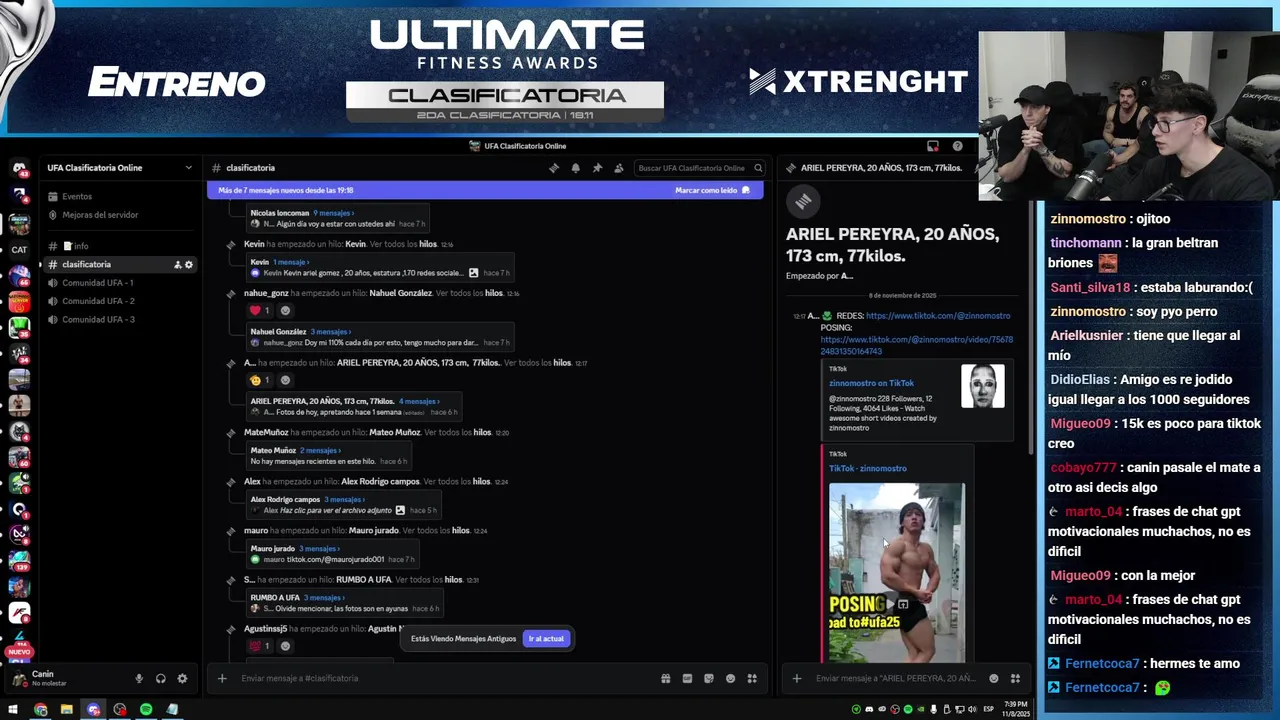Viewport: 1280px width, 720px height.
Task: Click Ir al actual button
Action: (546, 638)
